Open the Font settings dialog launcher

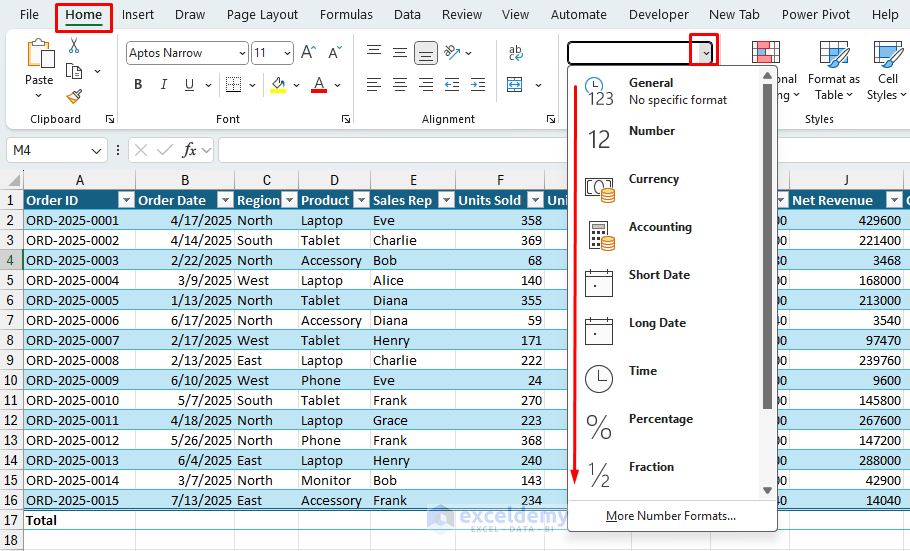coord(346,119)
